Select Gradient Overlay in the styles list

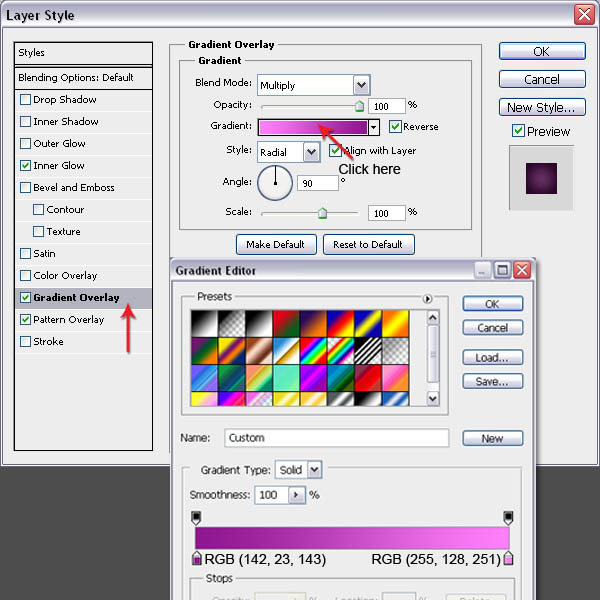(76, 298)
